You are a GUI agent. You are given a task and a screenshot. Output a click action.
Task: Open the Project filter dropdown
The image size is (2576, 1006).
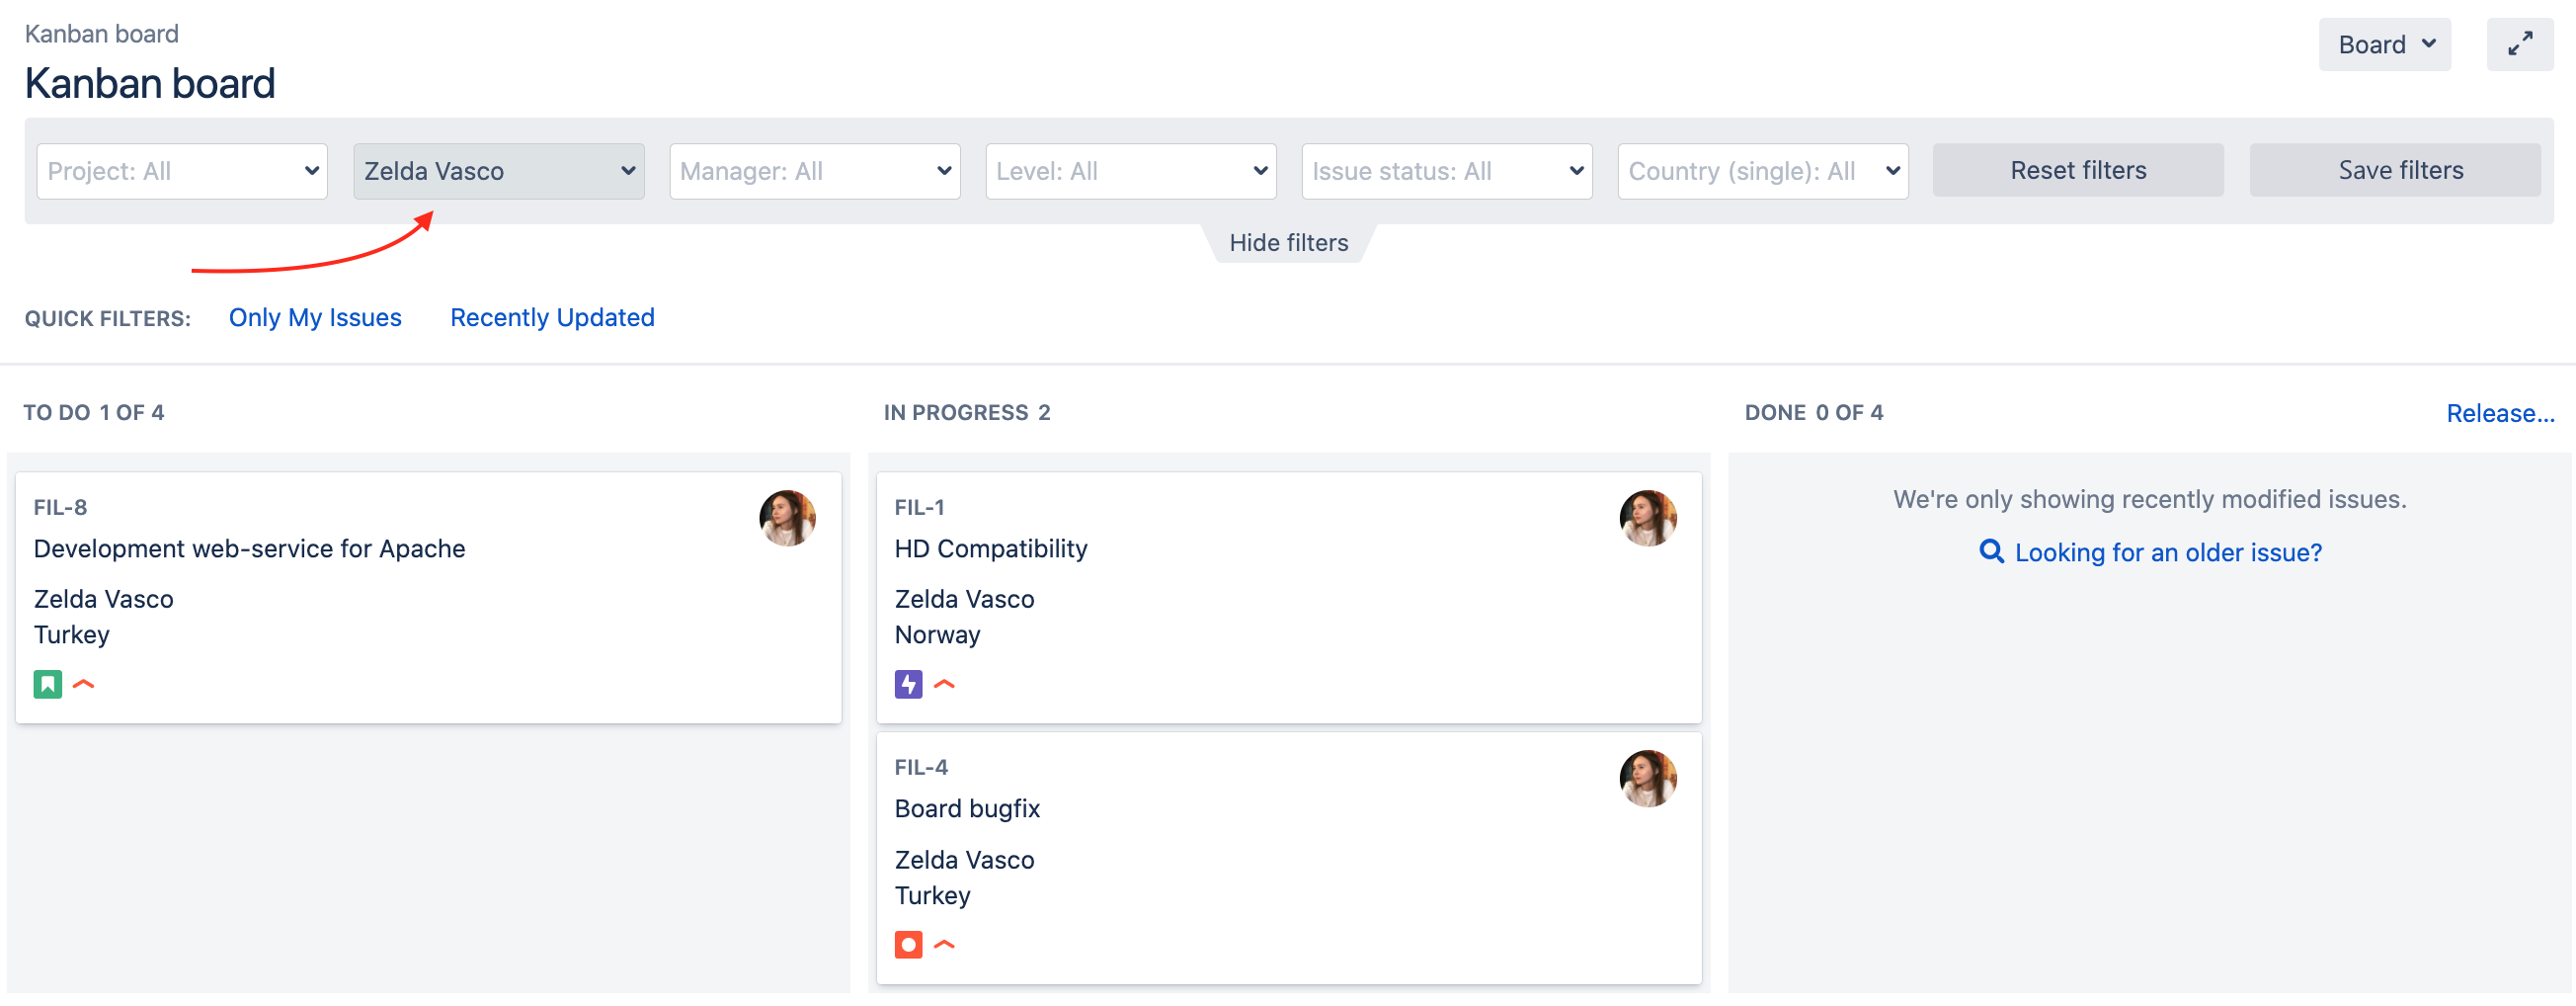coord(182,171)
